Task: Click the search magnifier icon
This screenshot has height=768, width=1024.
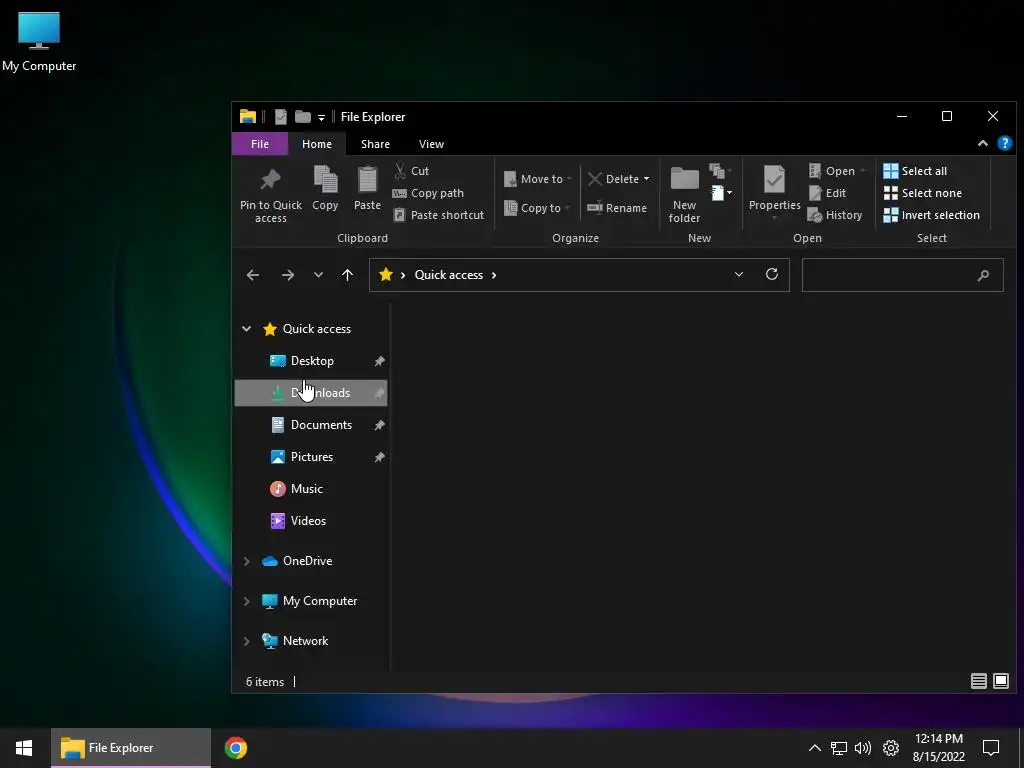Action: pos(983,276)
